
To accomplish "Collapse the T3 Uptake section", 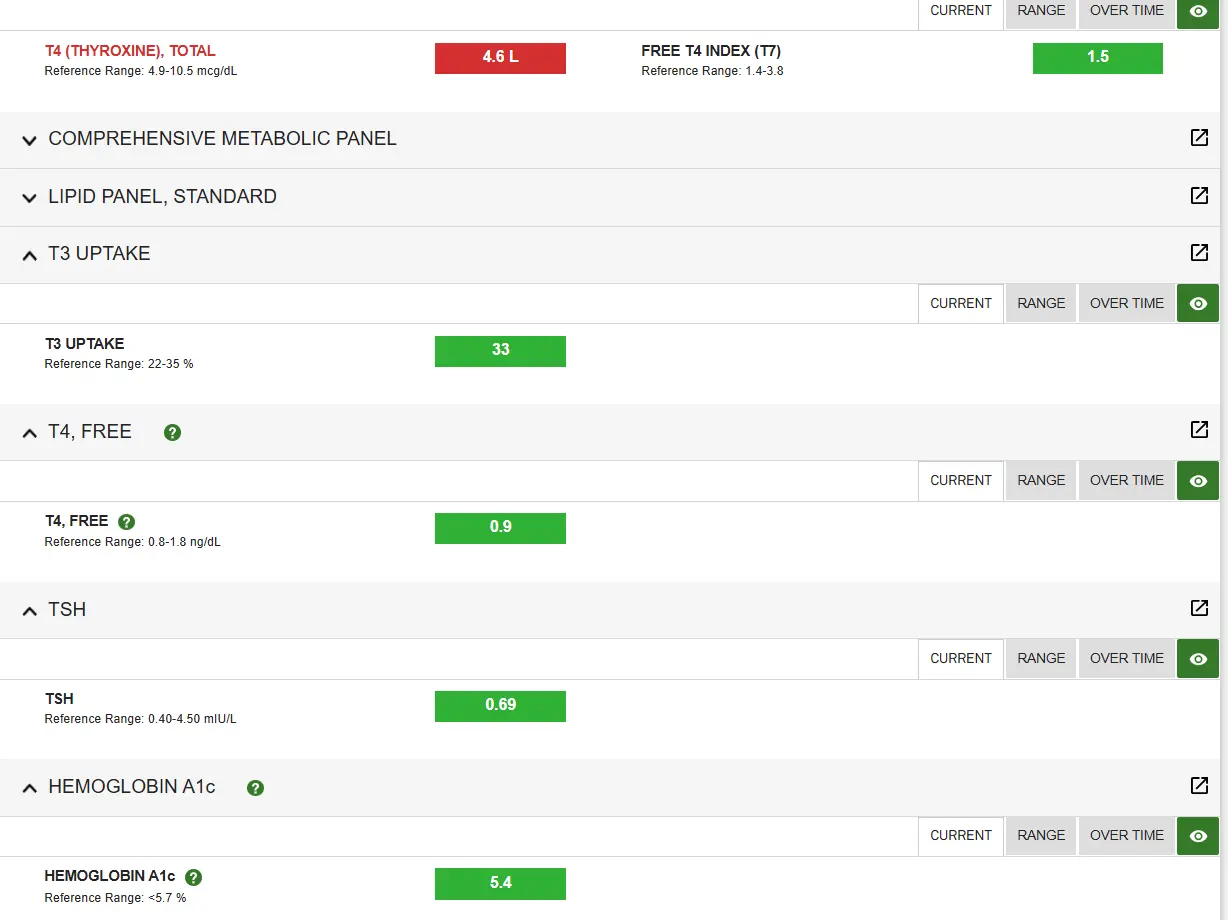I will (30, 255).
